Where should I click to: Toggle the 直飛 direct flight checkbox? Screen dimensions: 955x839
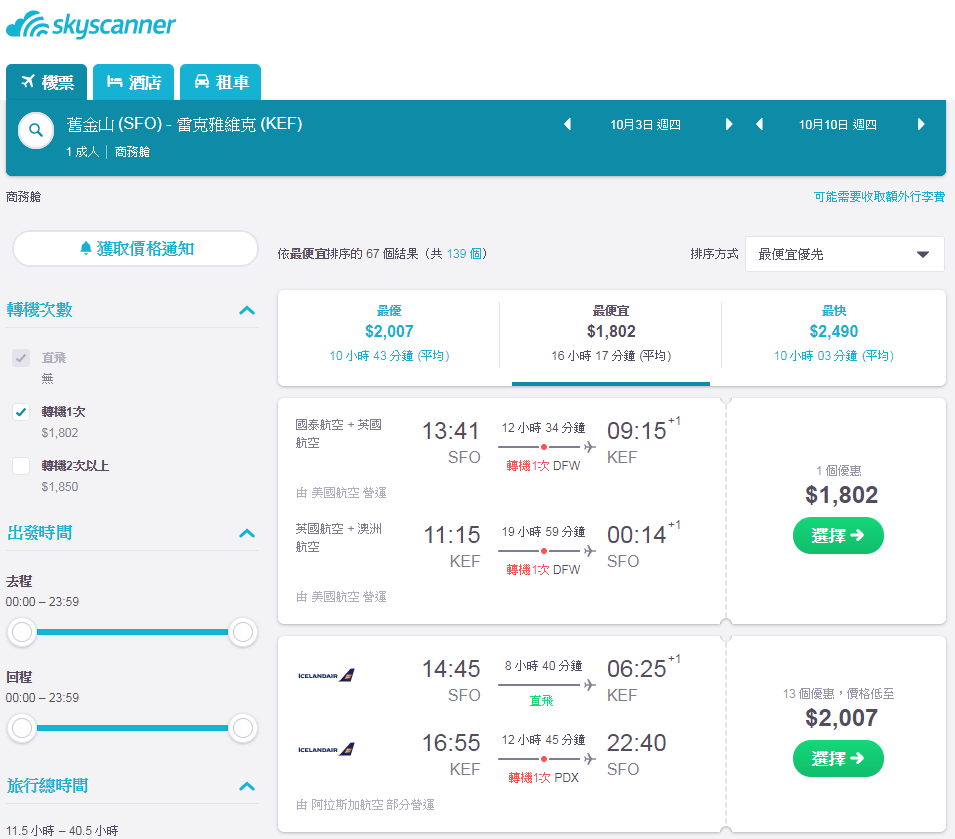click(x=21, y=358)
